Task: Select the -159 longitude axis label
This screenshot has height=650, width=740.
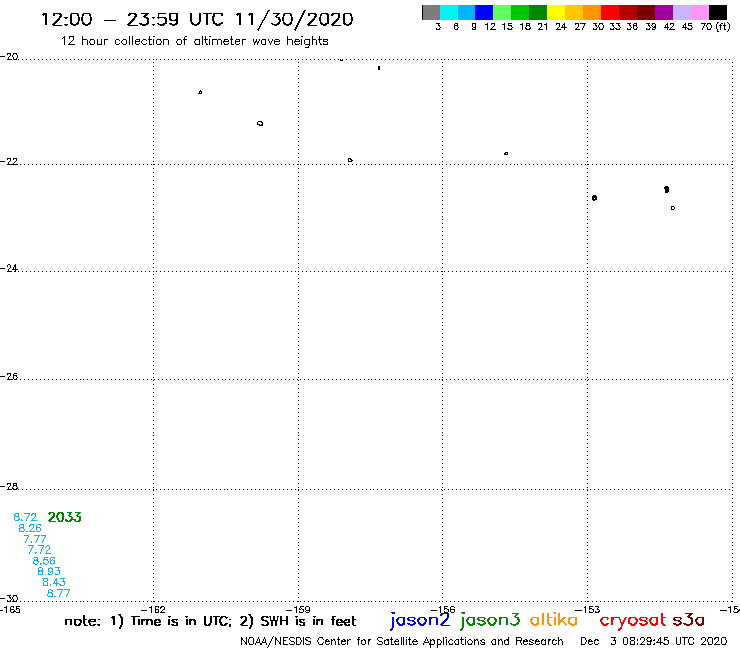Action: (298, 609)
